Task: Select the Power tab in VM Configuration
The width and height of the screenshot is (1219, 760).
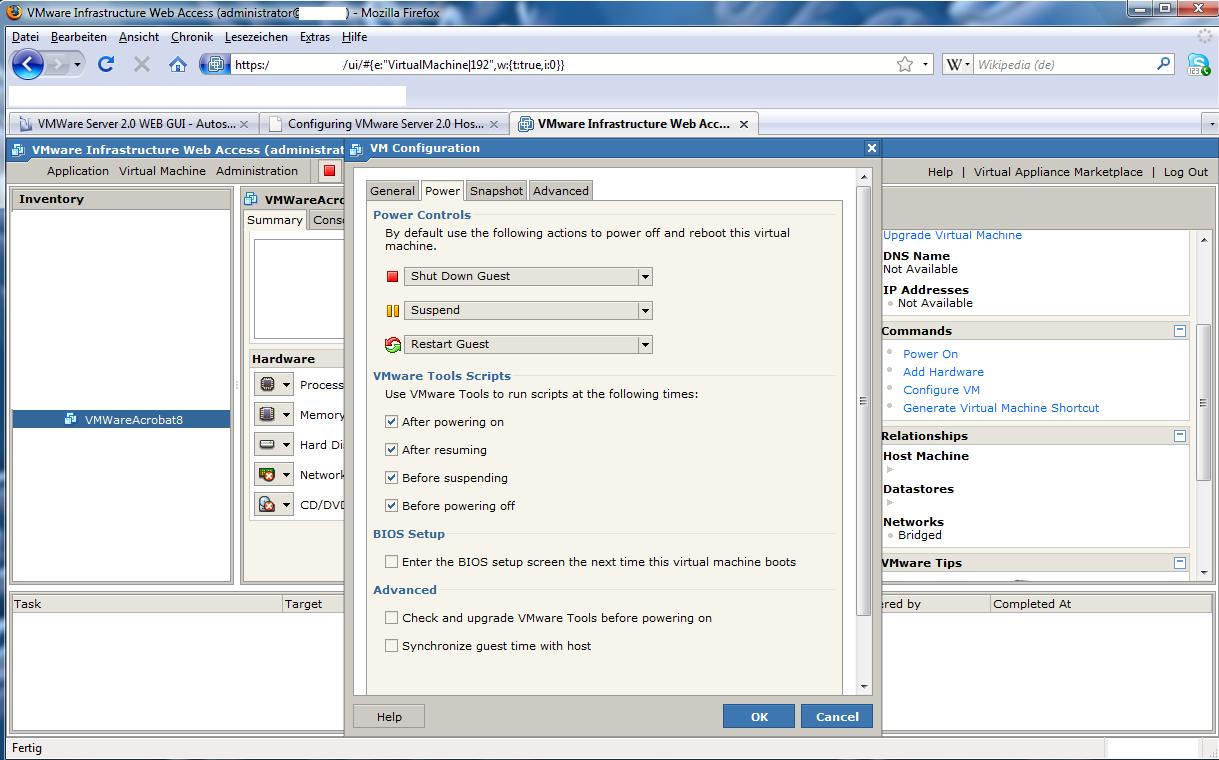Action: (x=442, y=190)
